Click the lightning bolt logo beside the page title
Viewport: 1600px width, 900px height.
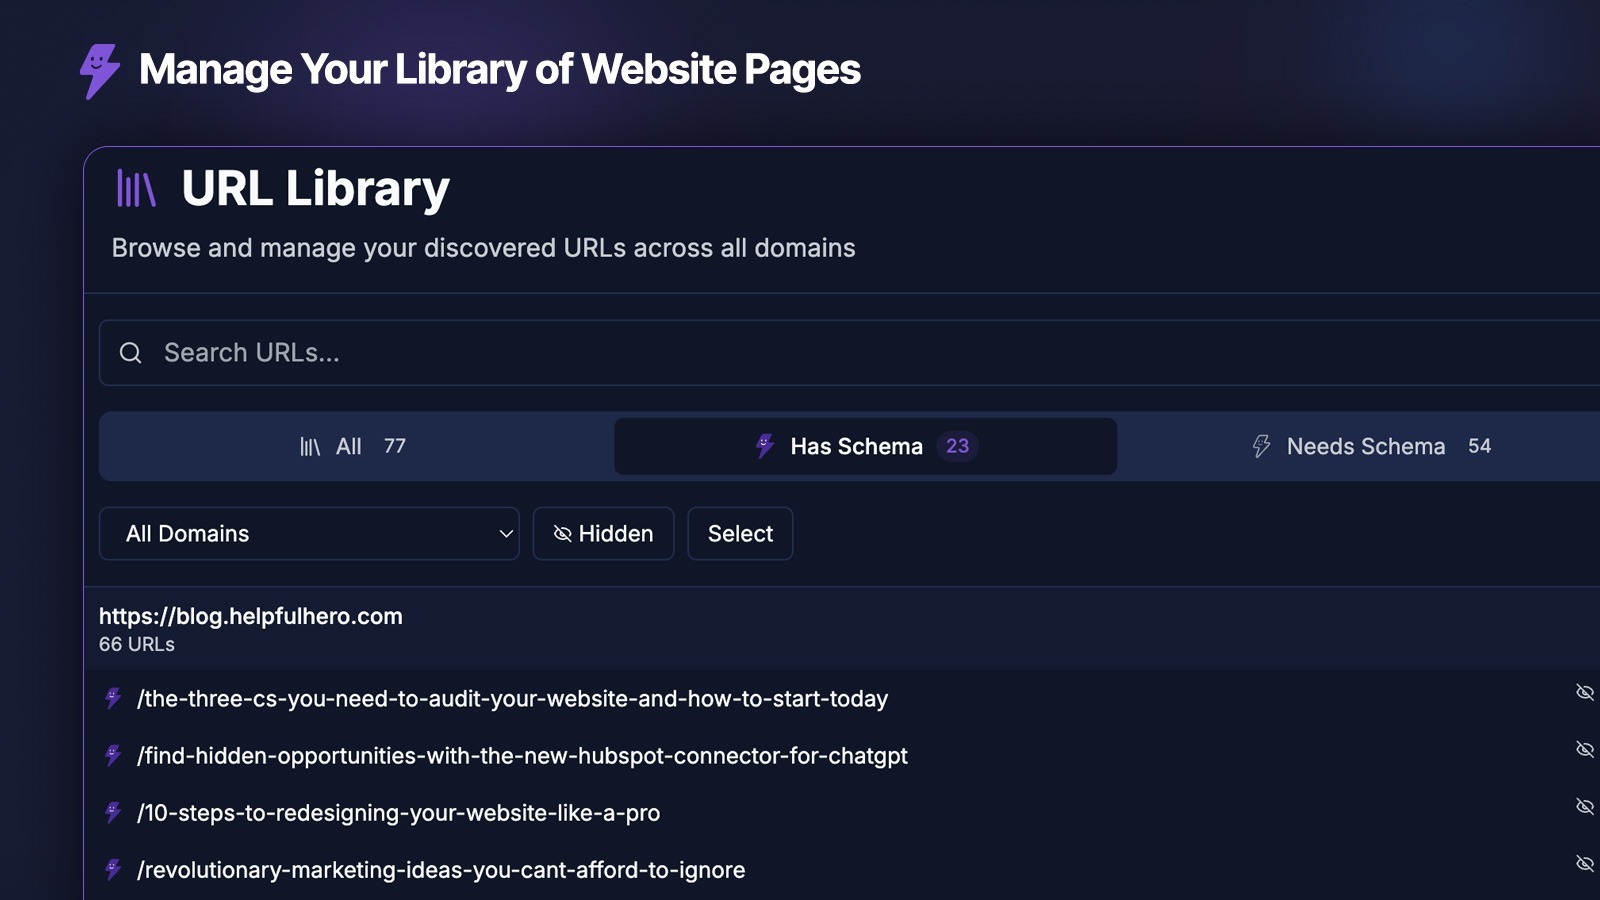[x=99, y=70]
